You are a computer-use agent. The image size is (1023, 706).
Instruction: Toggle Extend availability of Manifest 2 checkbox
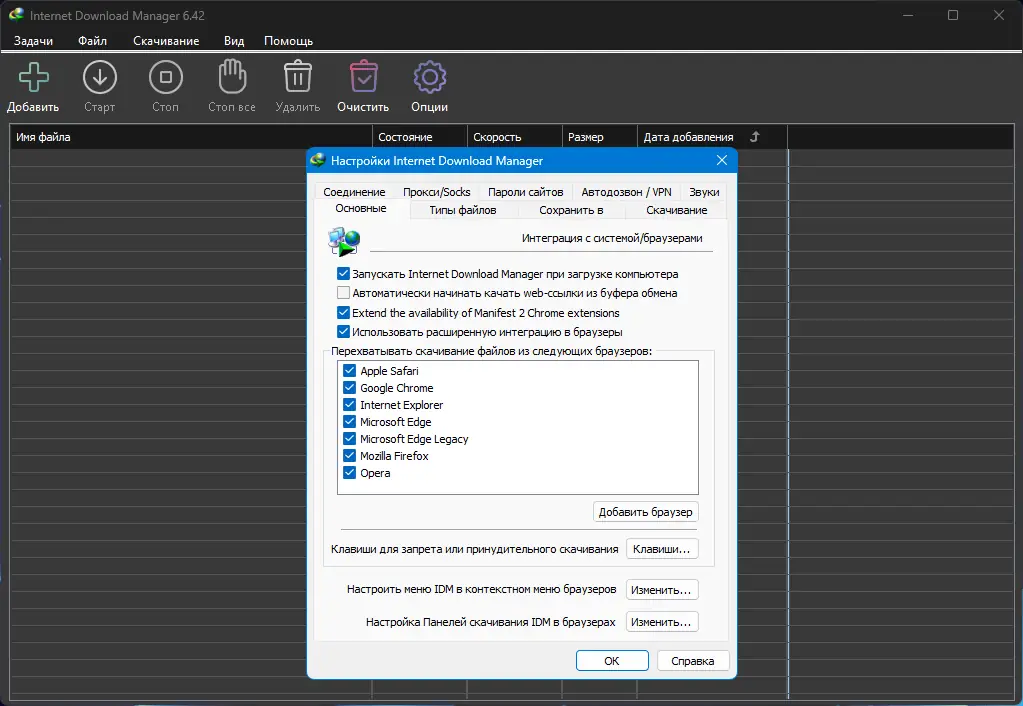(343, 312)
